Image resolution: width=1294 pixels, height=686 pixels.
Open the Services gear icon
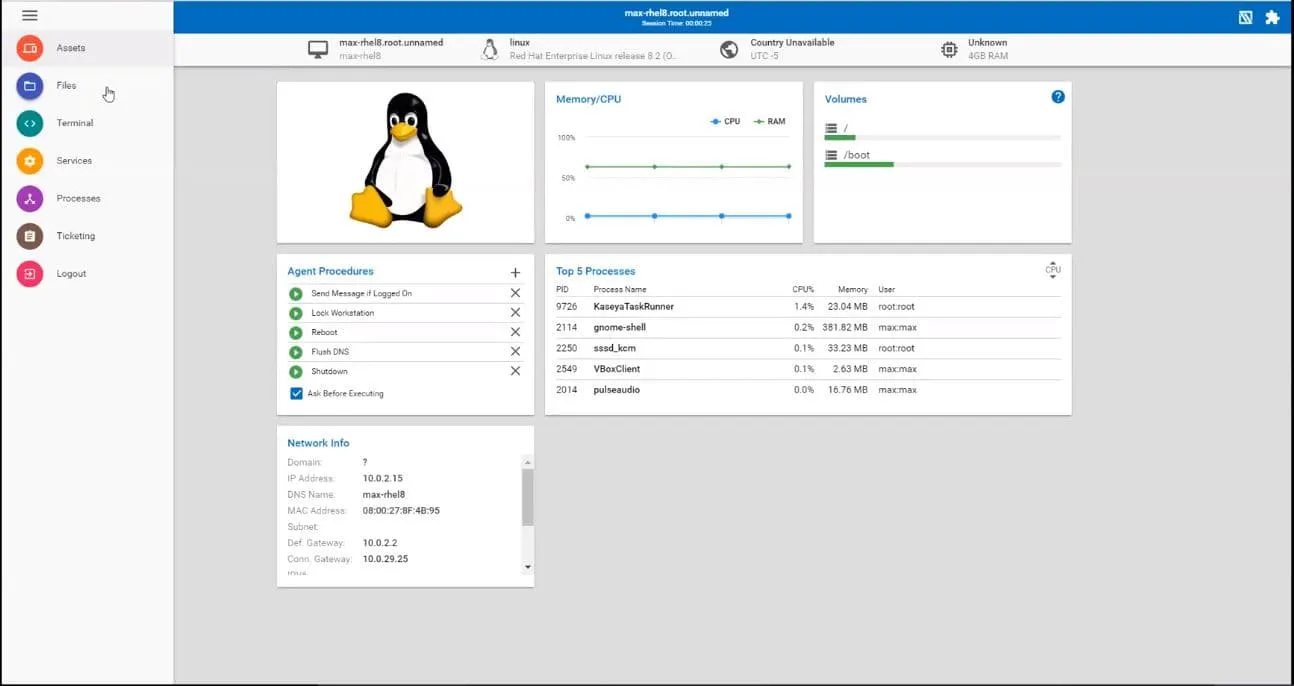click(30, 161)
